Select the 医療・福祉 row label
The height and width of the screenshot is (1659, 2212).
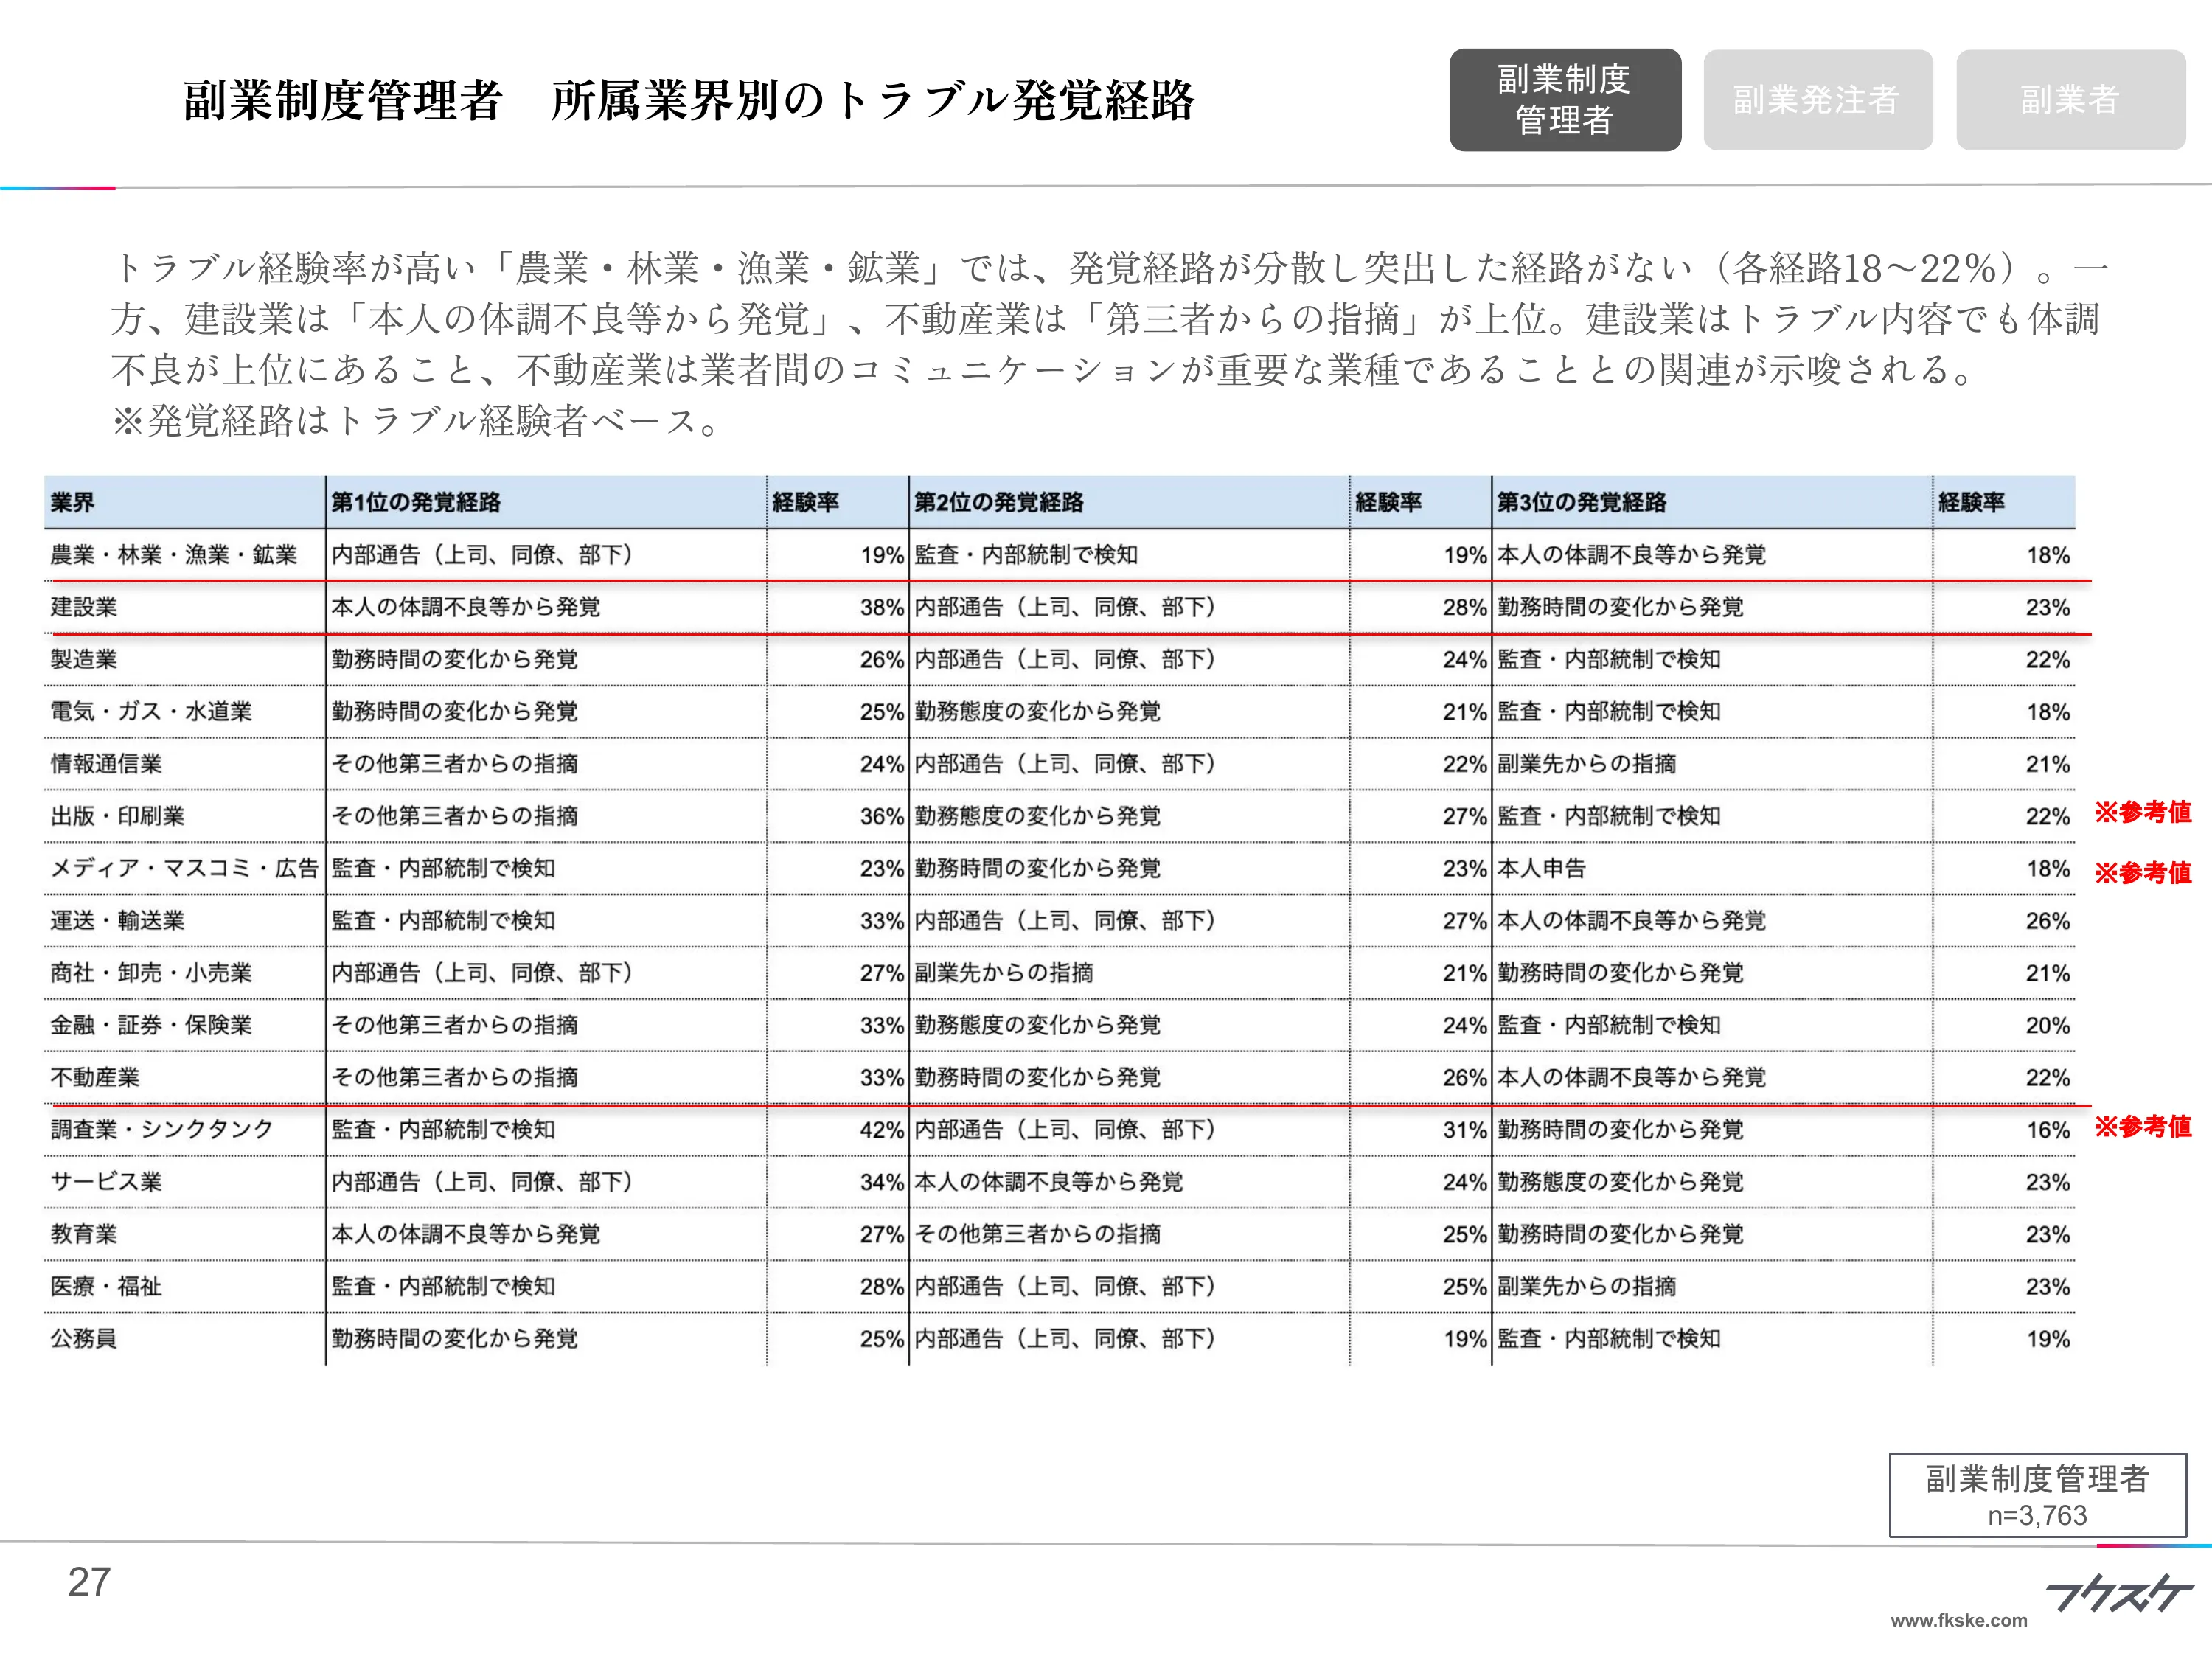[x=106, y=1286]
